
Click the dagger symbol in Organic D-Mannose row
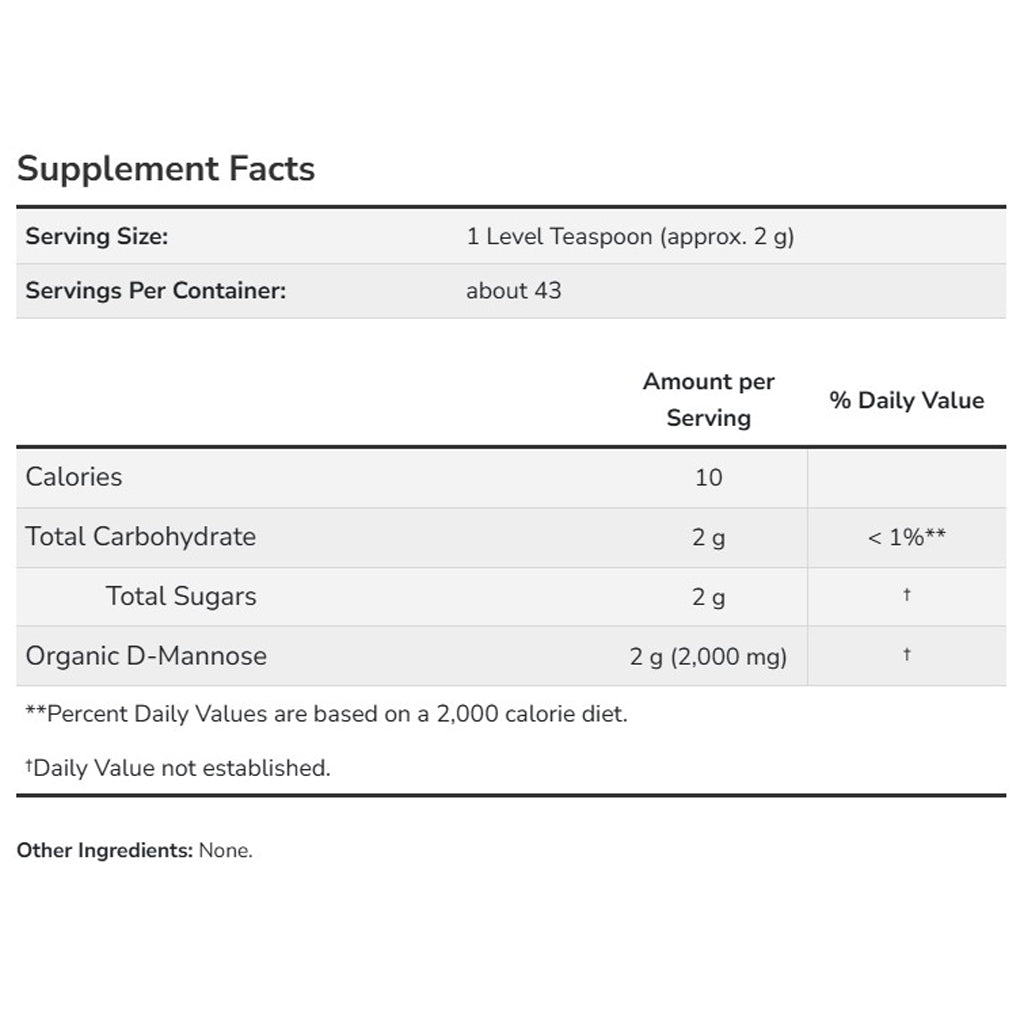906,655
